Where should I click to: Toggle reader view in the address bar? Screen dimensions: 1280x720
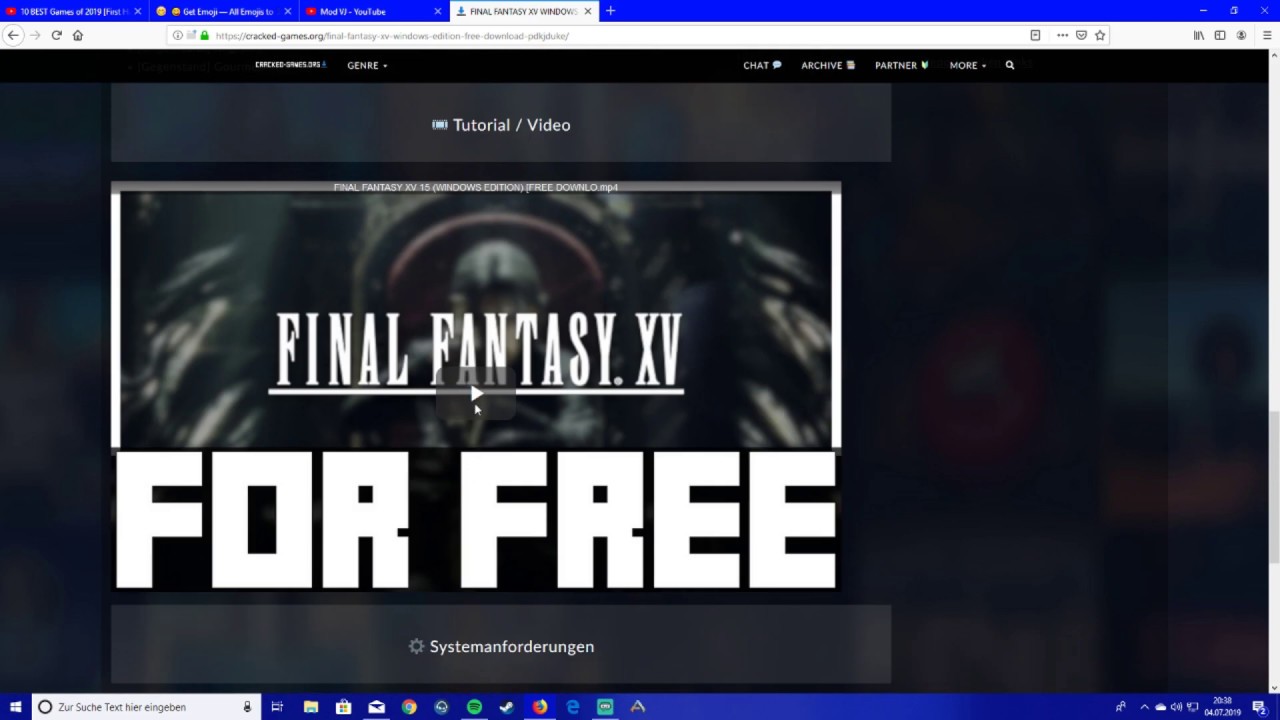point(1035,35)
